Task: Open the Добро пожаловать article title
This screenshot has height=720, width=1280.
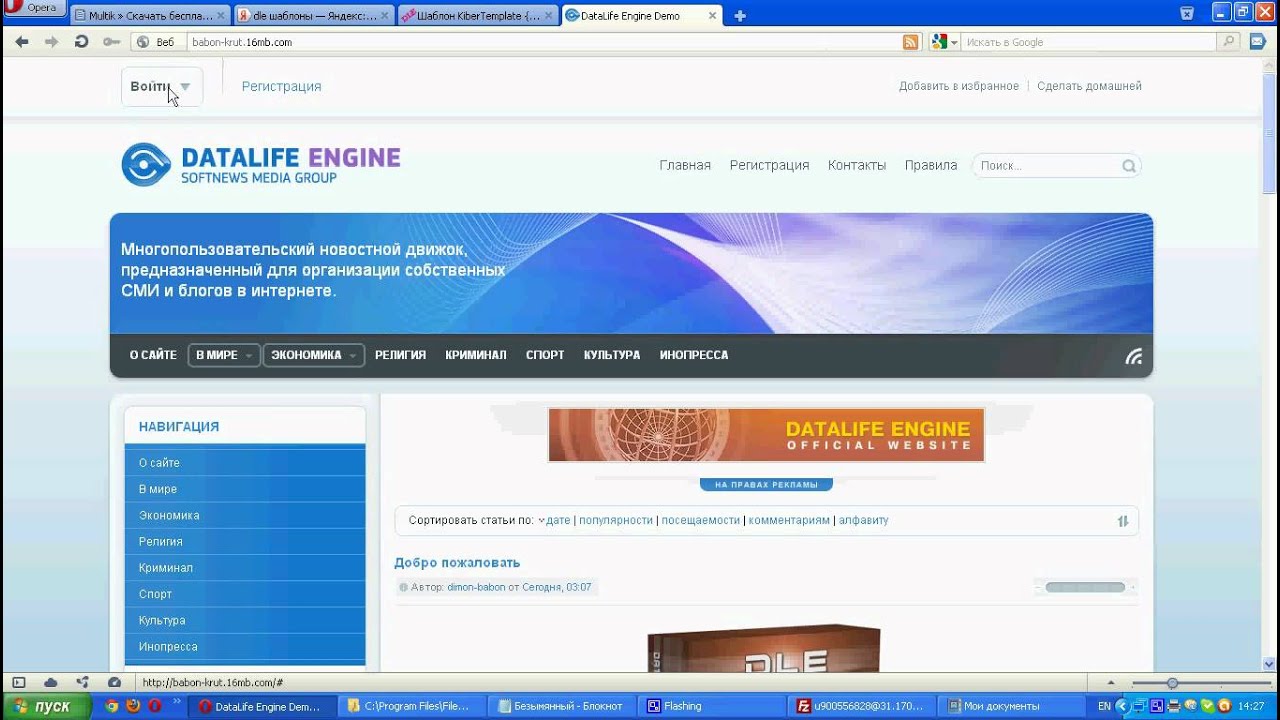Action: (x=457, y=563)
